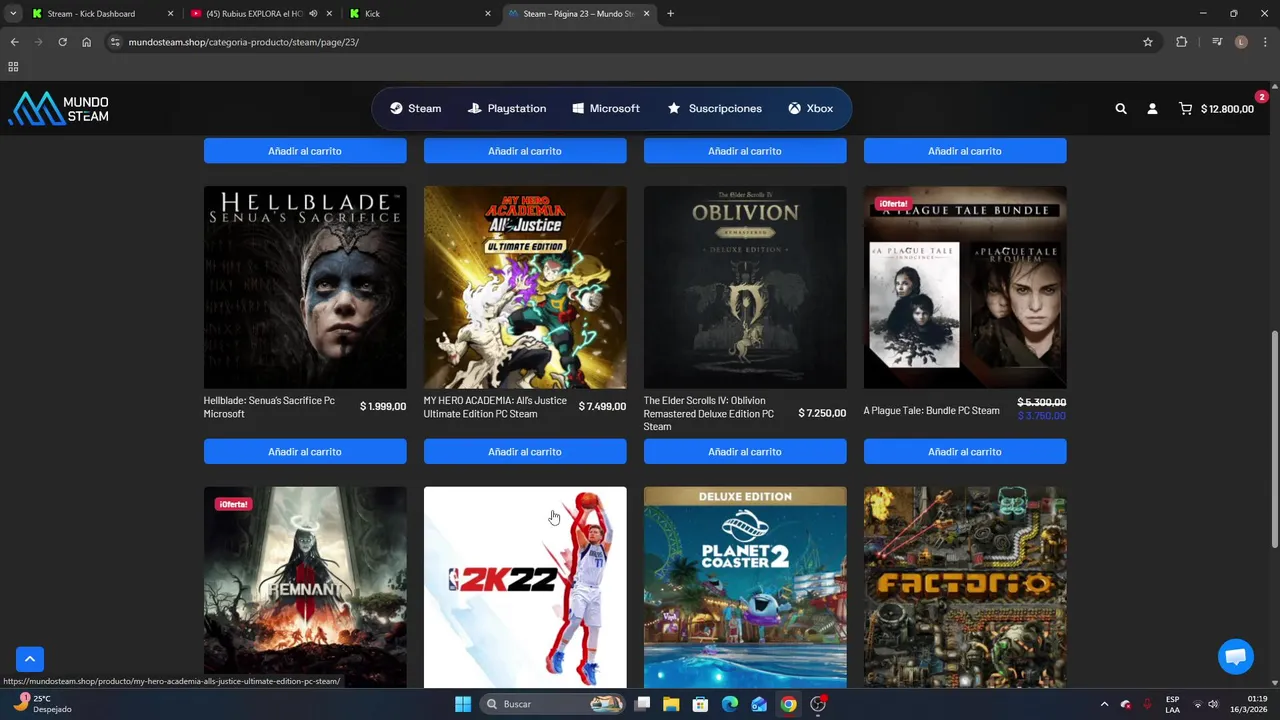Open the A Plague Tale Bundle cover image
Viewport: 1280px width, 720px height.
coord(965,287)
